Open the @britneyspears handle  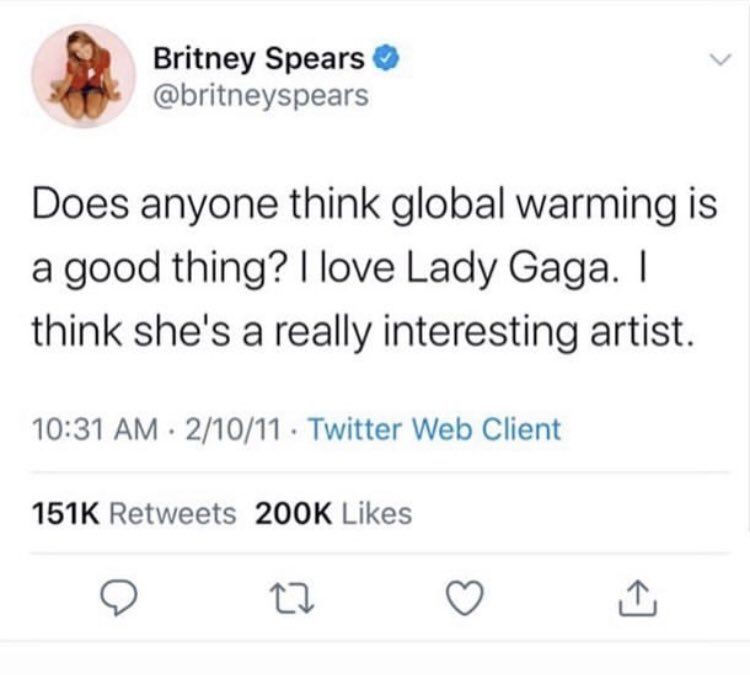point(261,95)
